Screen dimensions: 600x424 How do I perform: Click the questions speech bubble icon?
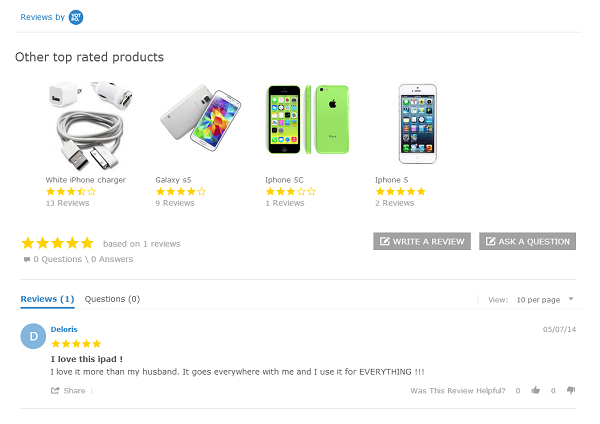point(27,259)
